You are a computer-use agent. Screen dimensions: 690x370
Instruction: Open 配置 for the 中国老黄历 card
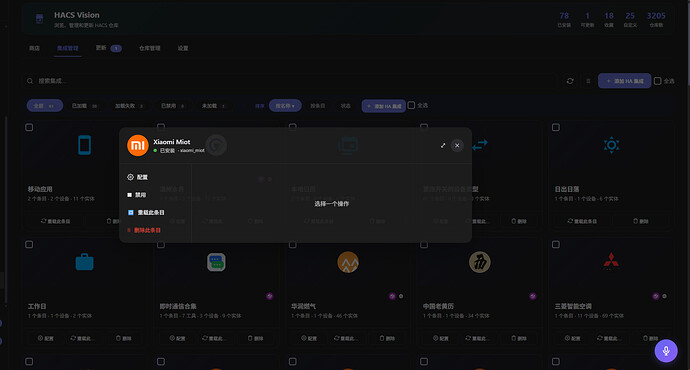440,338
